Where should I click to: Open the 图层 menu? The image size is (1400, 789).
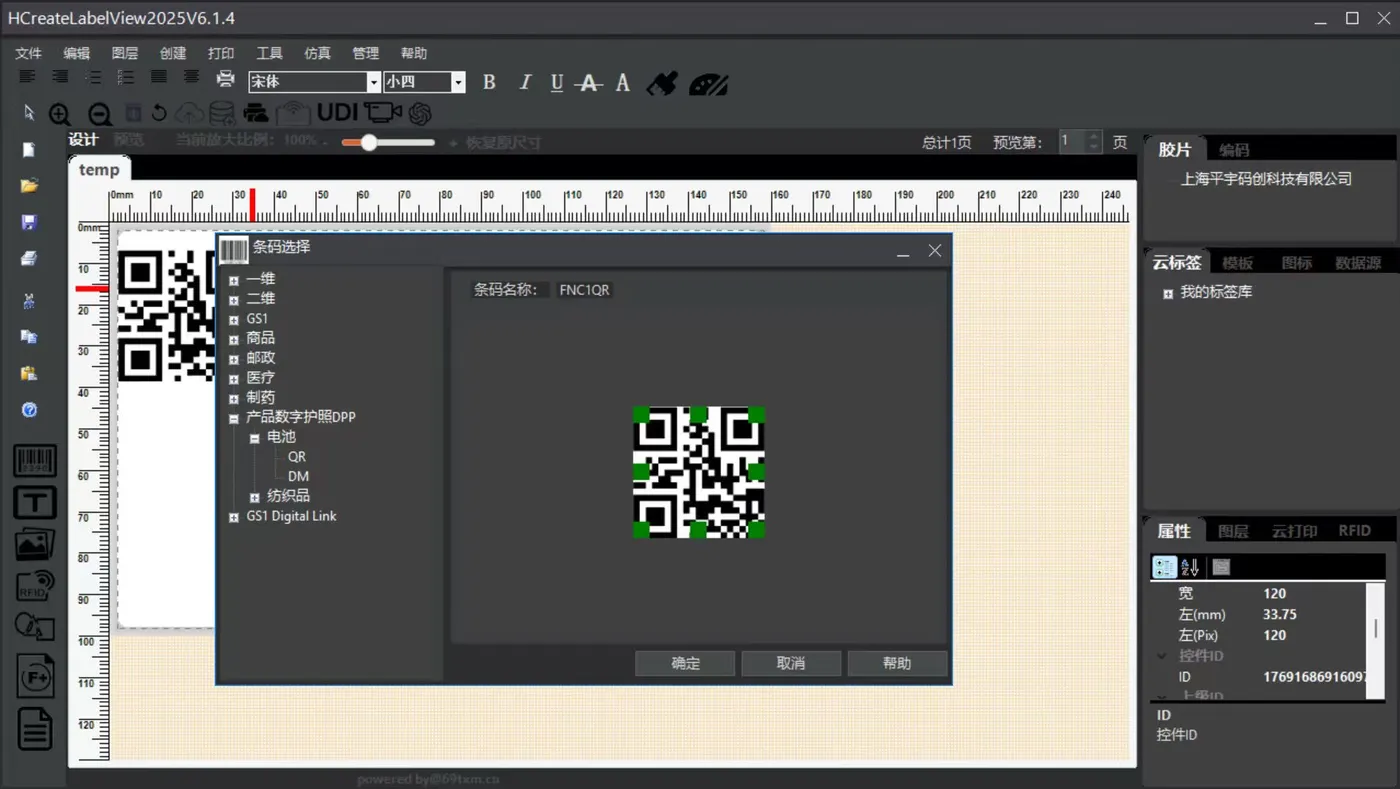click(125, 53)
